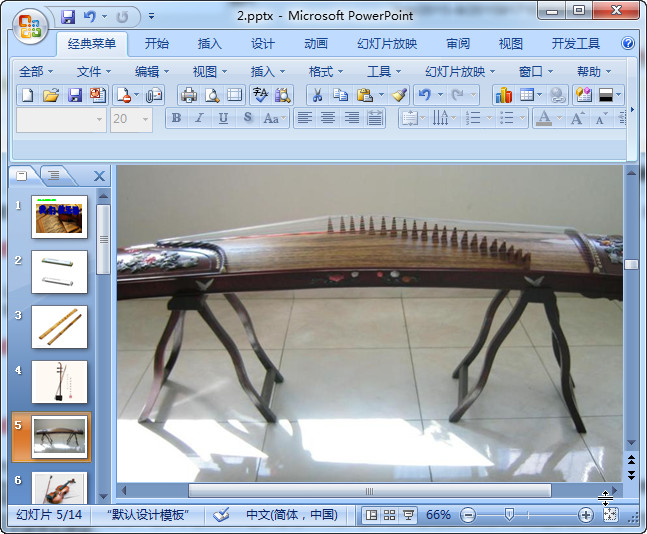Image resolution: width=647 pixels, height=534 pixels.
Task: Distribute text evenly (justify)
Action: (x=375, y=118)
